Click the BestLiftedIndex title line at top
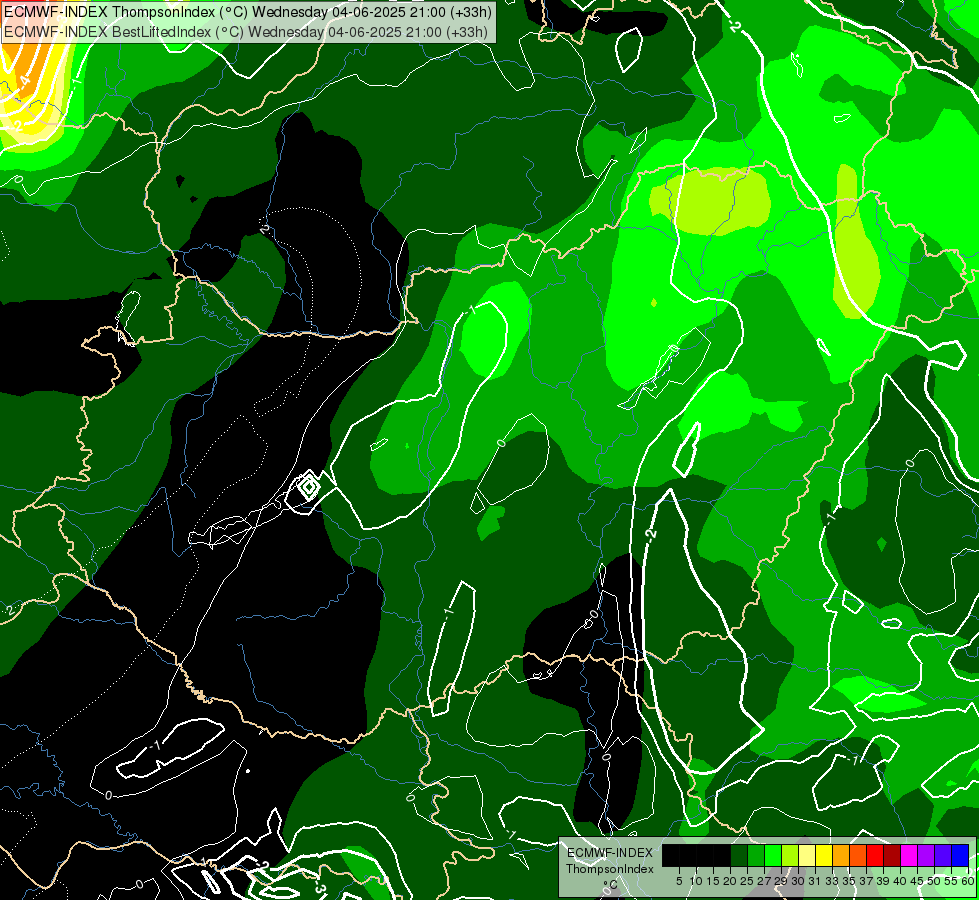 (x=245, y=32)
